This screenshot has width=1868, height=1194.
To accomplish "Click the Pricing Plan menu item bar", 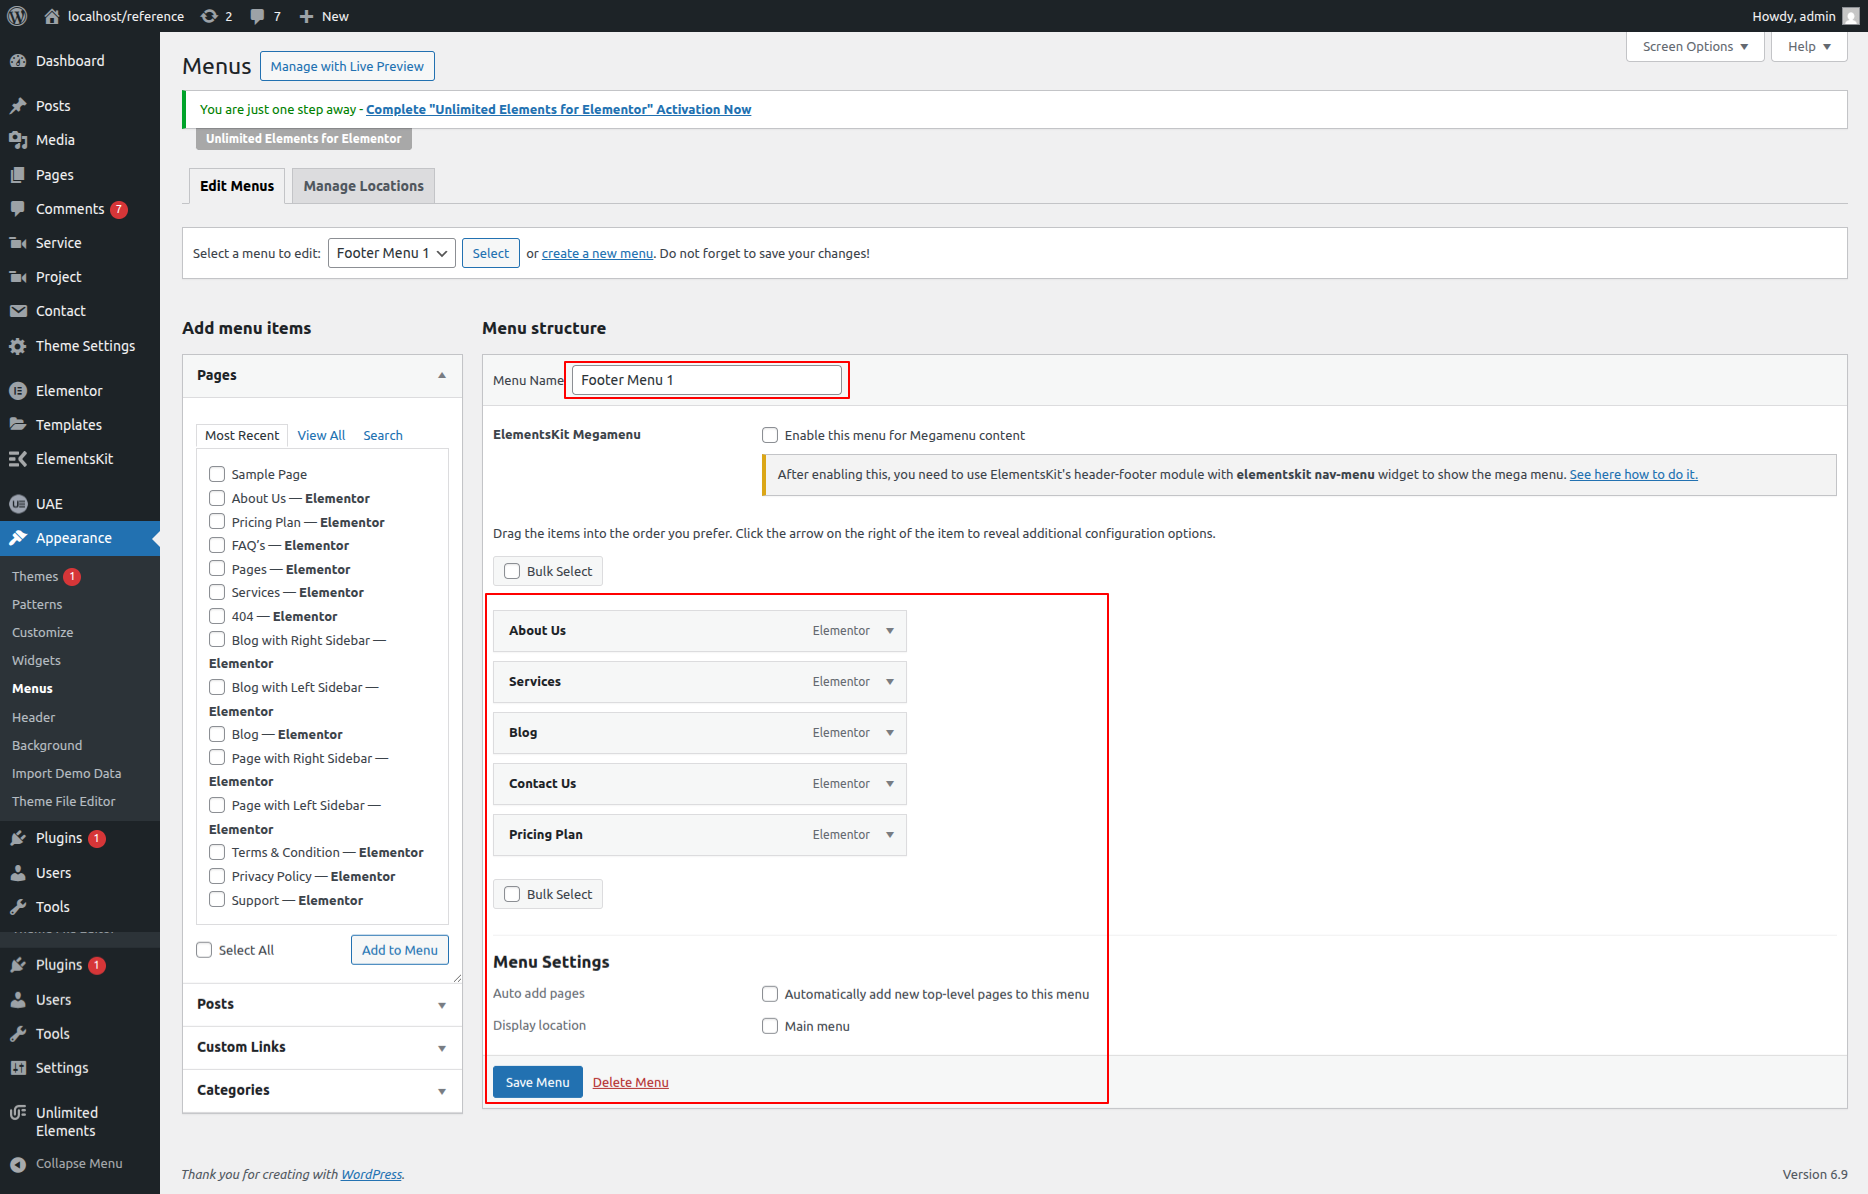I will tap(700, 835).
